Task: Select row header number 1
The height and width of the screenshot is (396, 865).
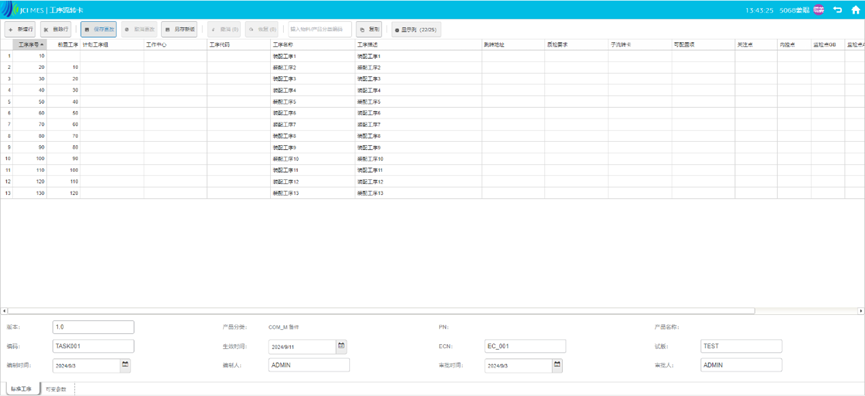Action: (x=7, y=56)
